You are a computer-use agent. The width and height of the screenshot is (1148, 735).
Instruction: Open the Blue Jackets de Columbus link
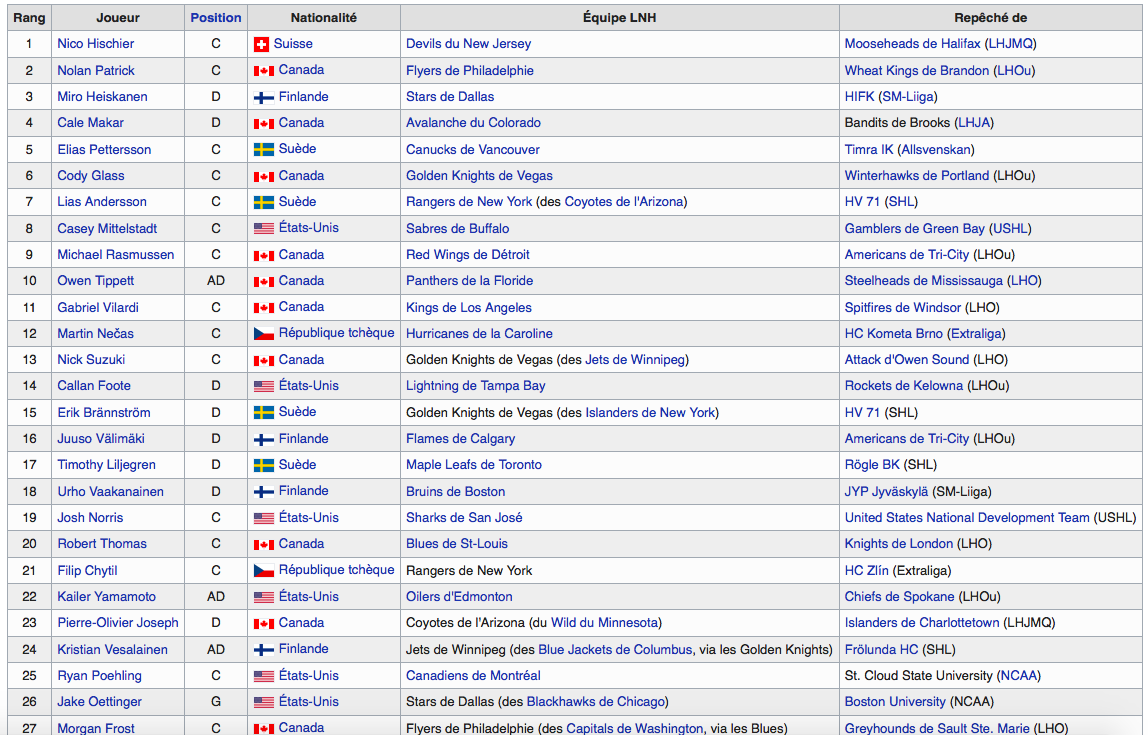tap(615, 649)
